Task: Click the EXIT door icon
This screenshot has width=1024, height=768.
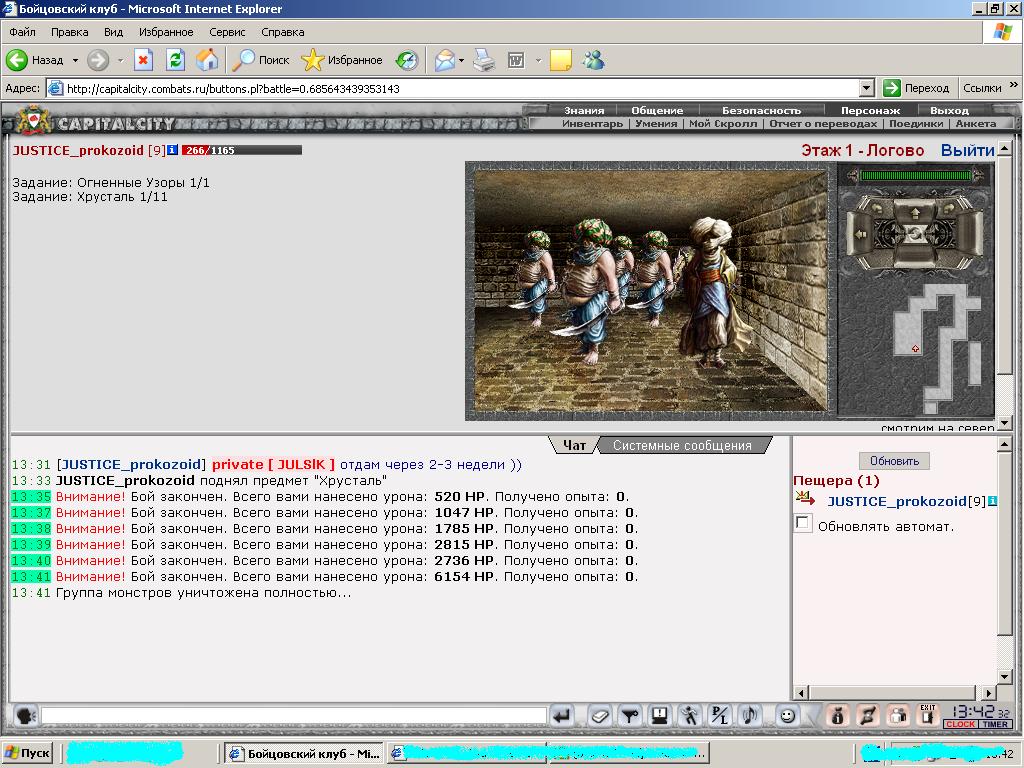Action: click(x=928, y=716)
